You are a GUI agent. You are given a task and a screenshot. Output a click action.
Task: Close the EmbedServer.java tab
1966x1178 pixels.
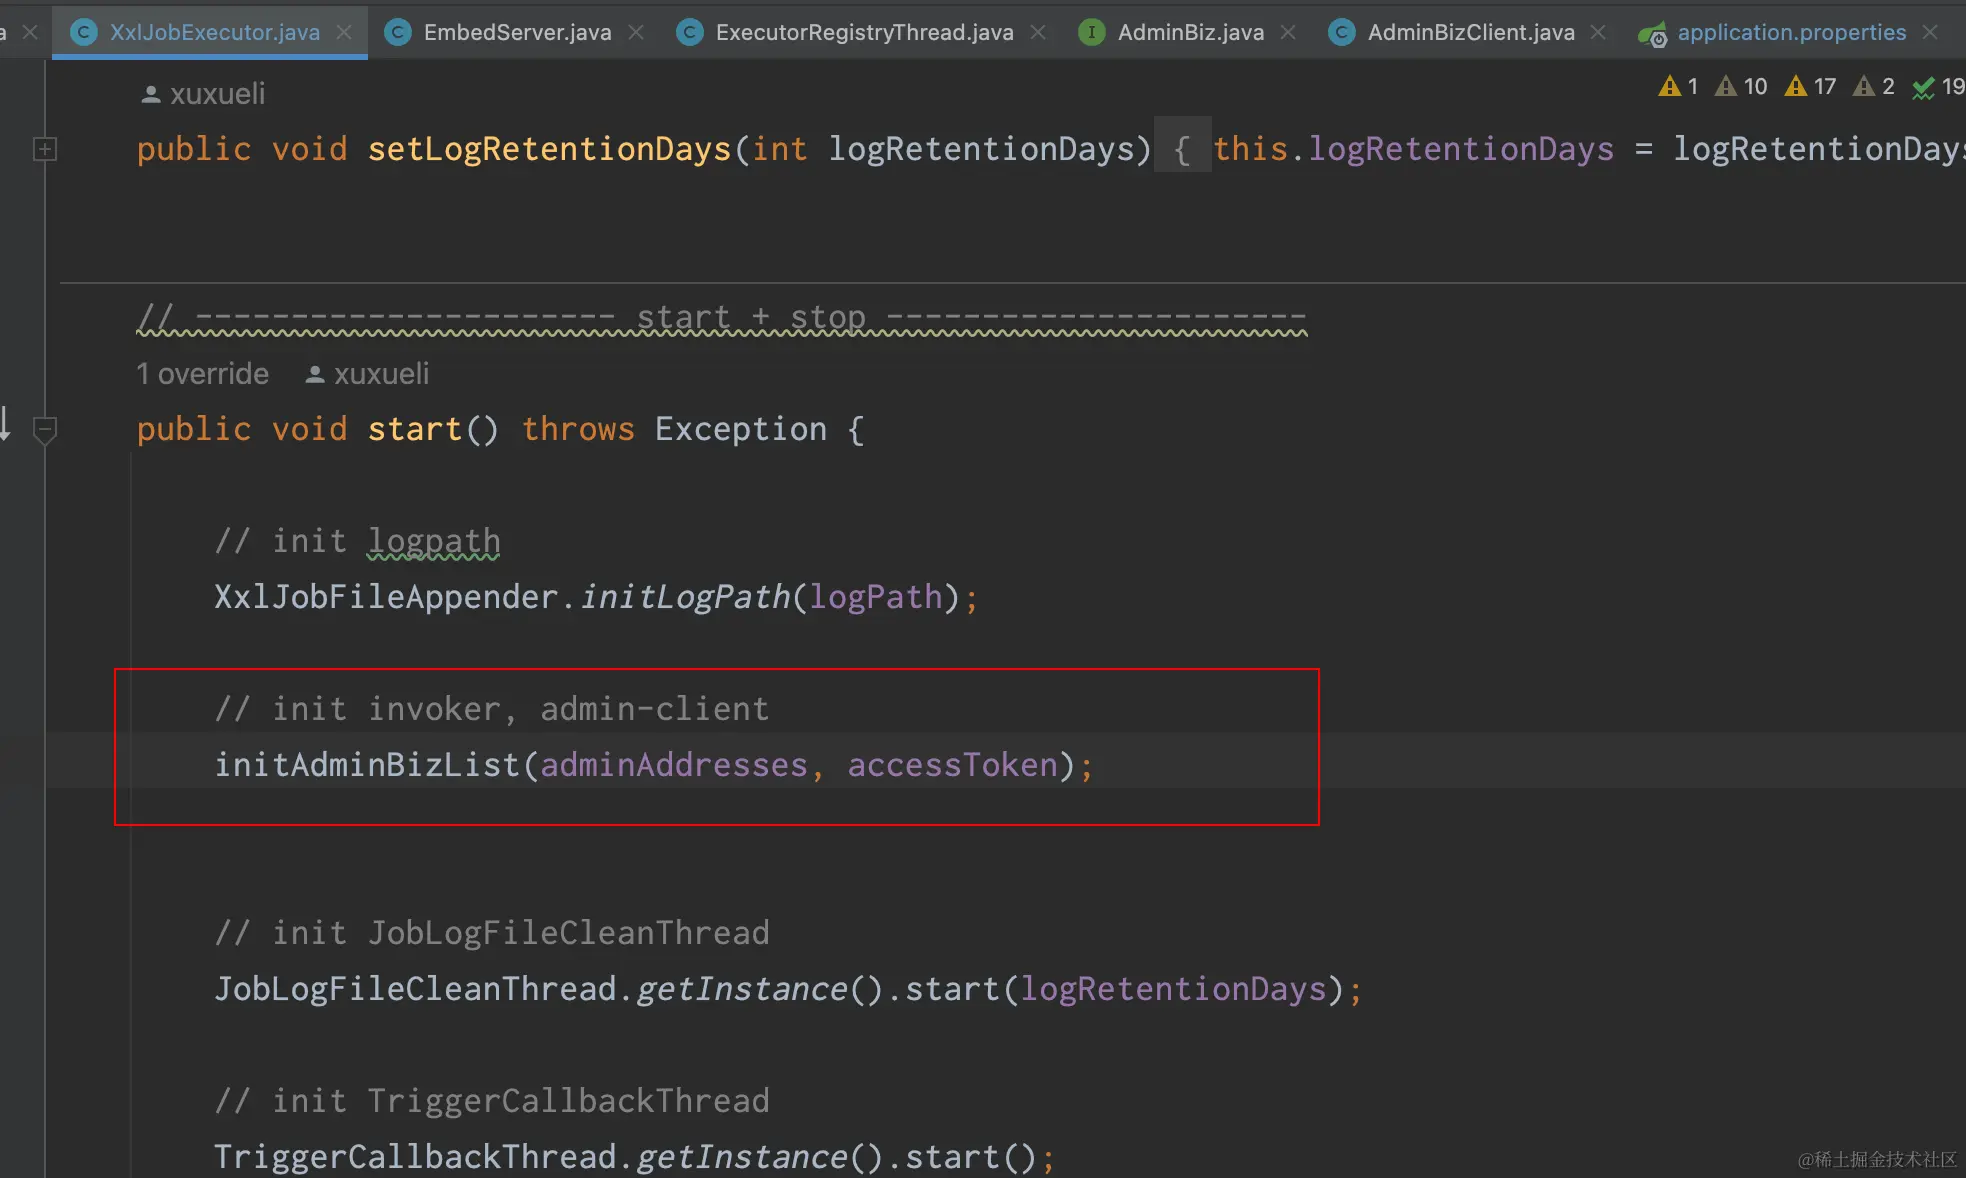tap(636, 32)
